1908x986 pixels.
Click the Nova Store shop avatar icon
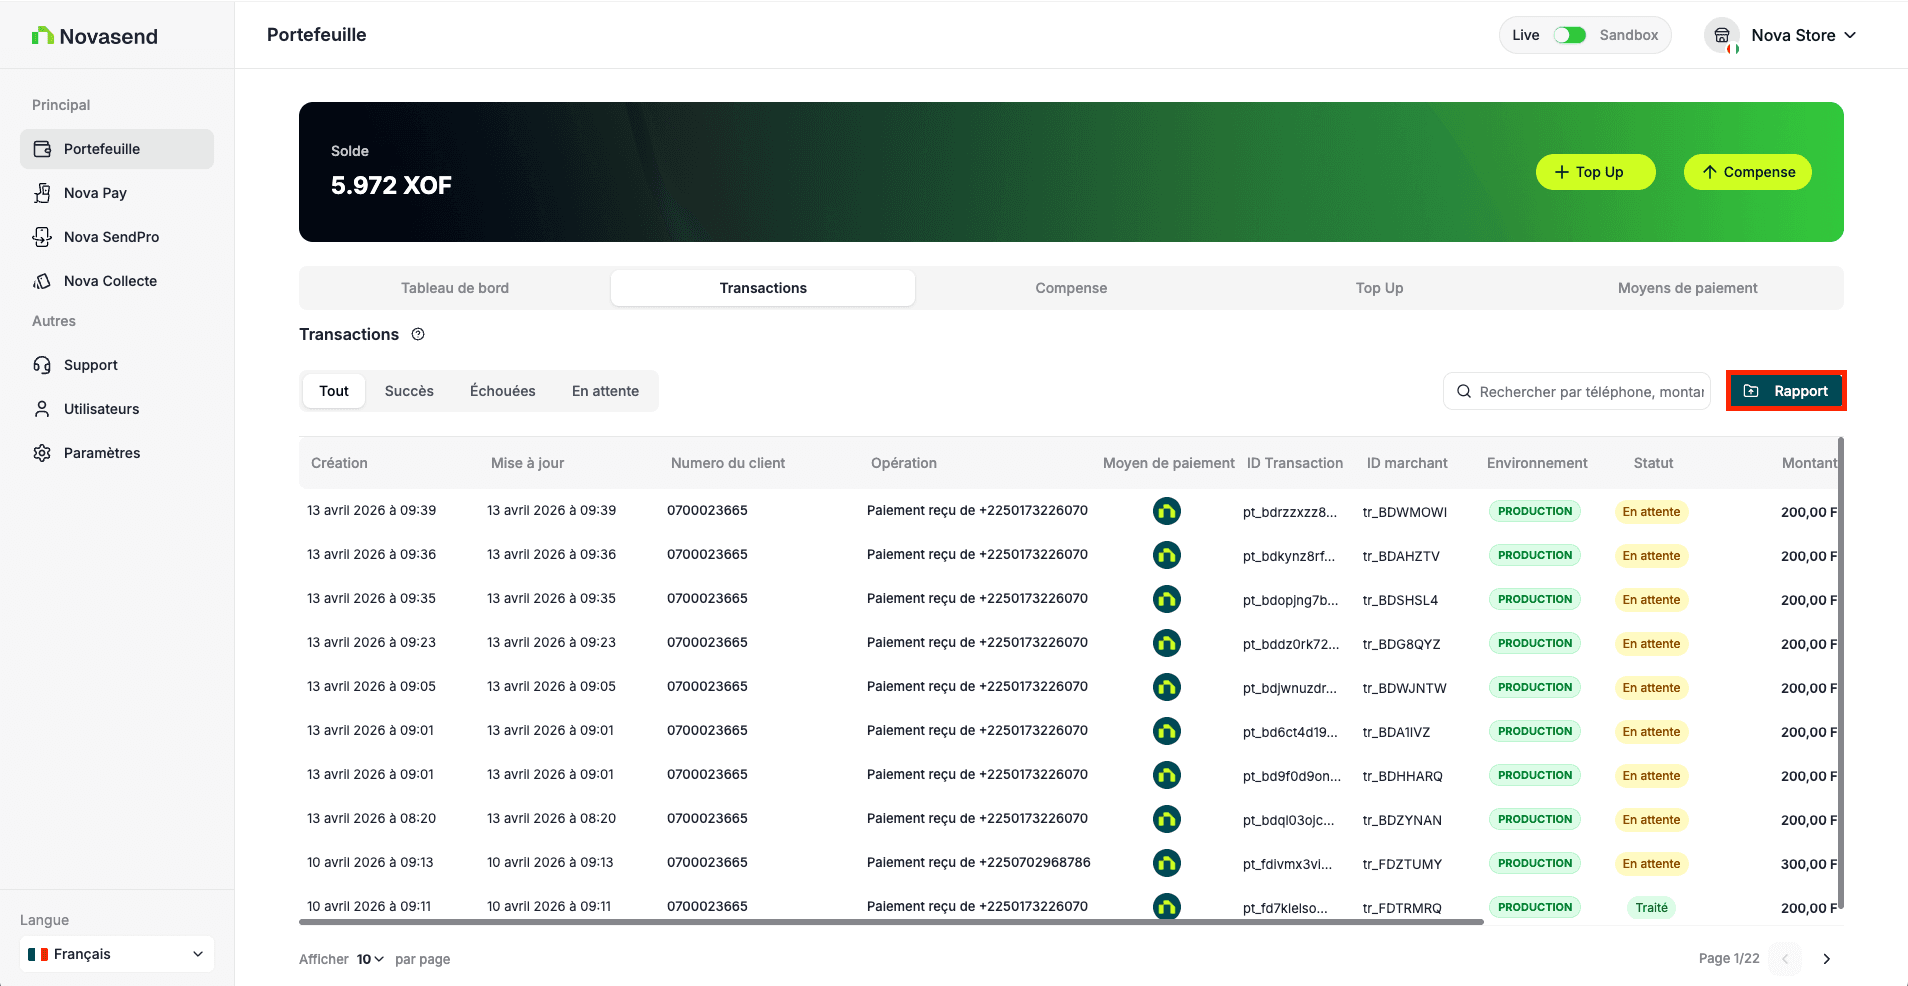pyautogui.click(x=1722, y=35)
